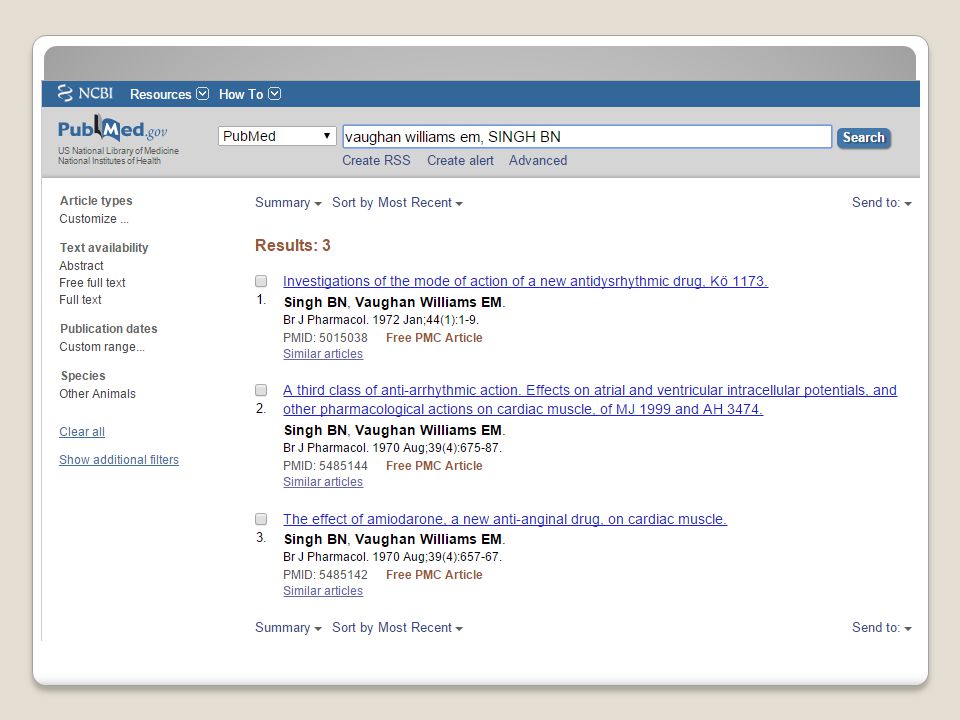Click Custom range under Publication dates
Screen dimensions: 960x720
click(x=102, y=347)
